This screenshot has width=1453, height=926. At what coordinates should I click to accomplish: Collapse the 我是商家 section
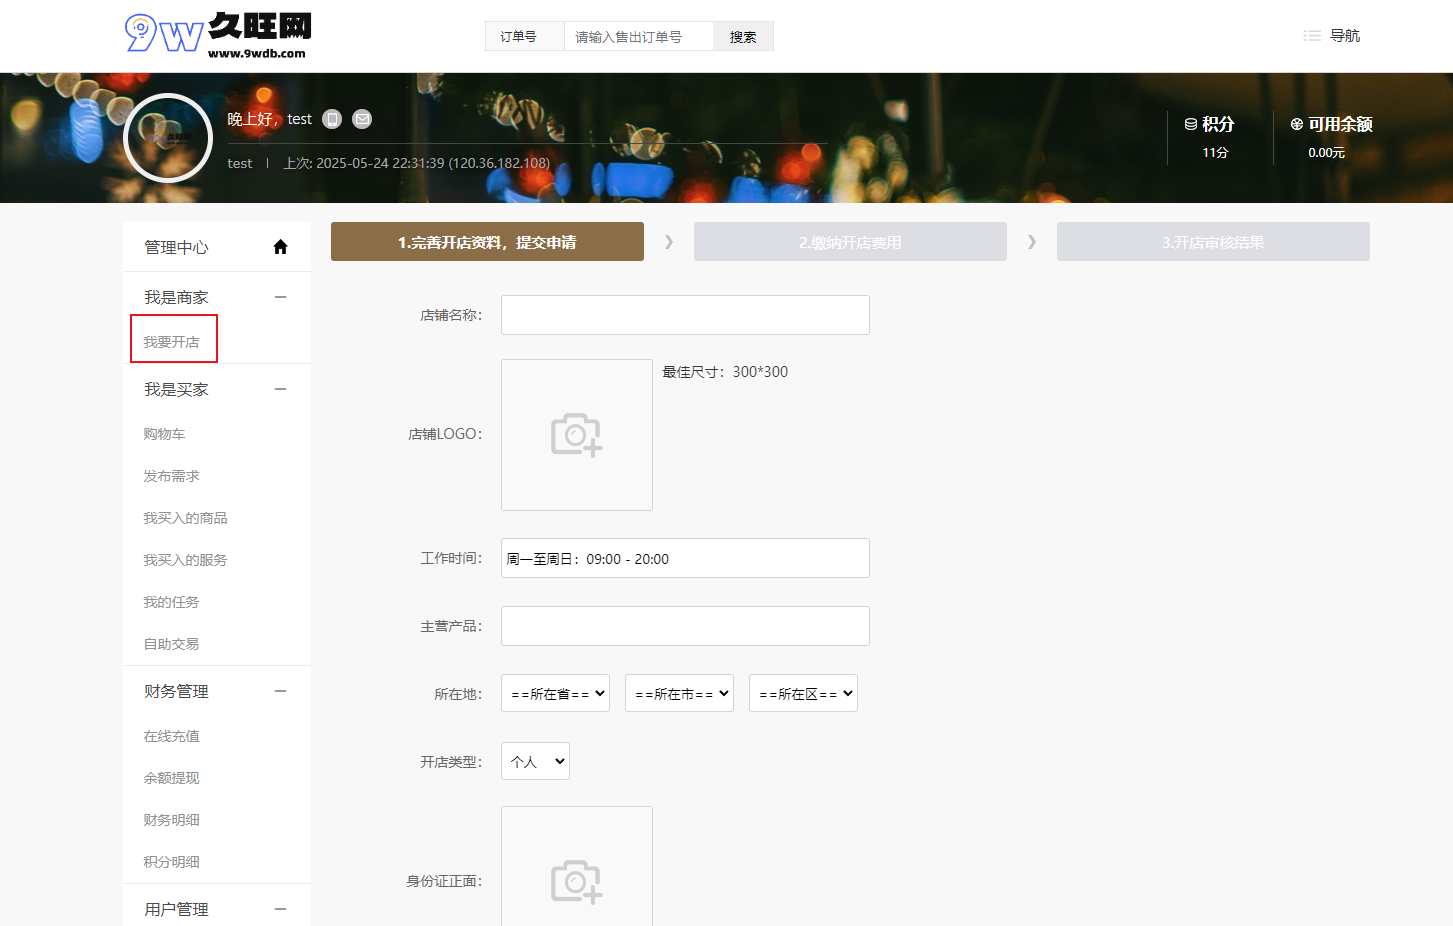(280, 297)
